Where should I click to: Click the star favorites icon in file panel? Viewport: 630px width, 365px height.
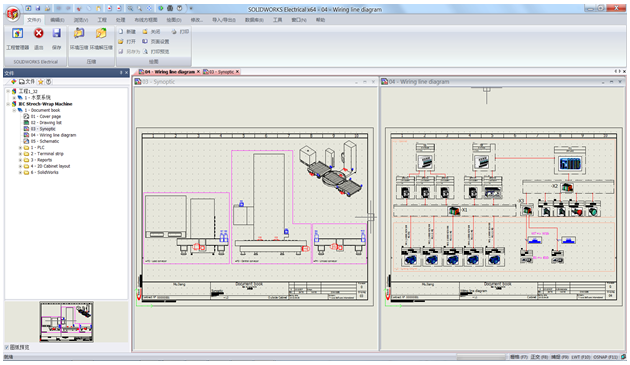(41, 82)
